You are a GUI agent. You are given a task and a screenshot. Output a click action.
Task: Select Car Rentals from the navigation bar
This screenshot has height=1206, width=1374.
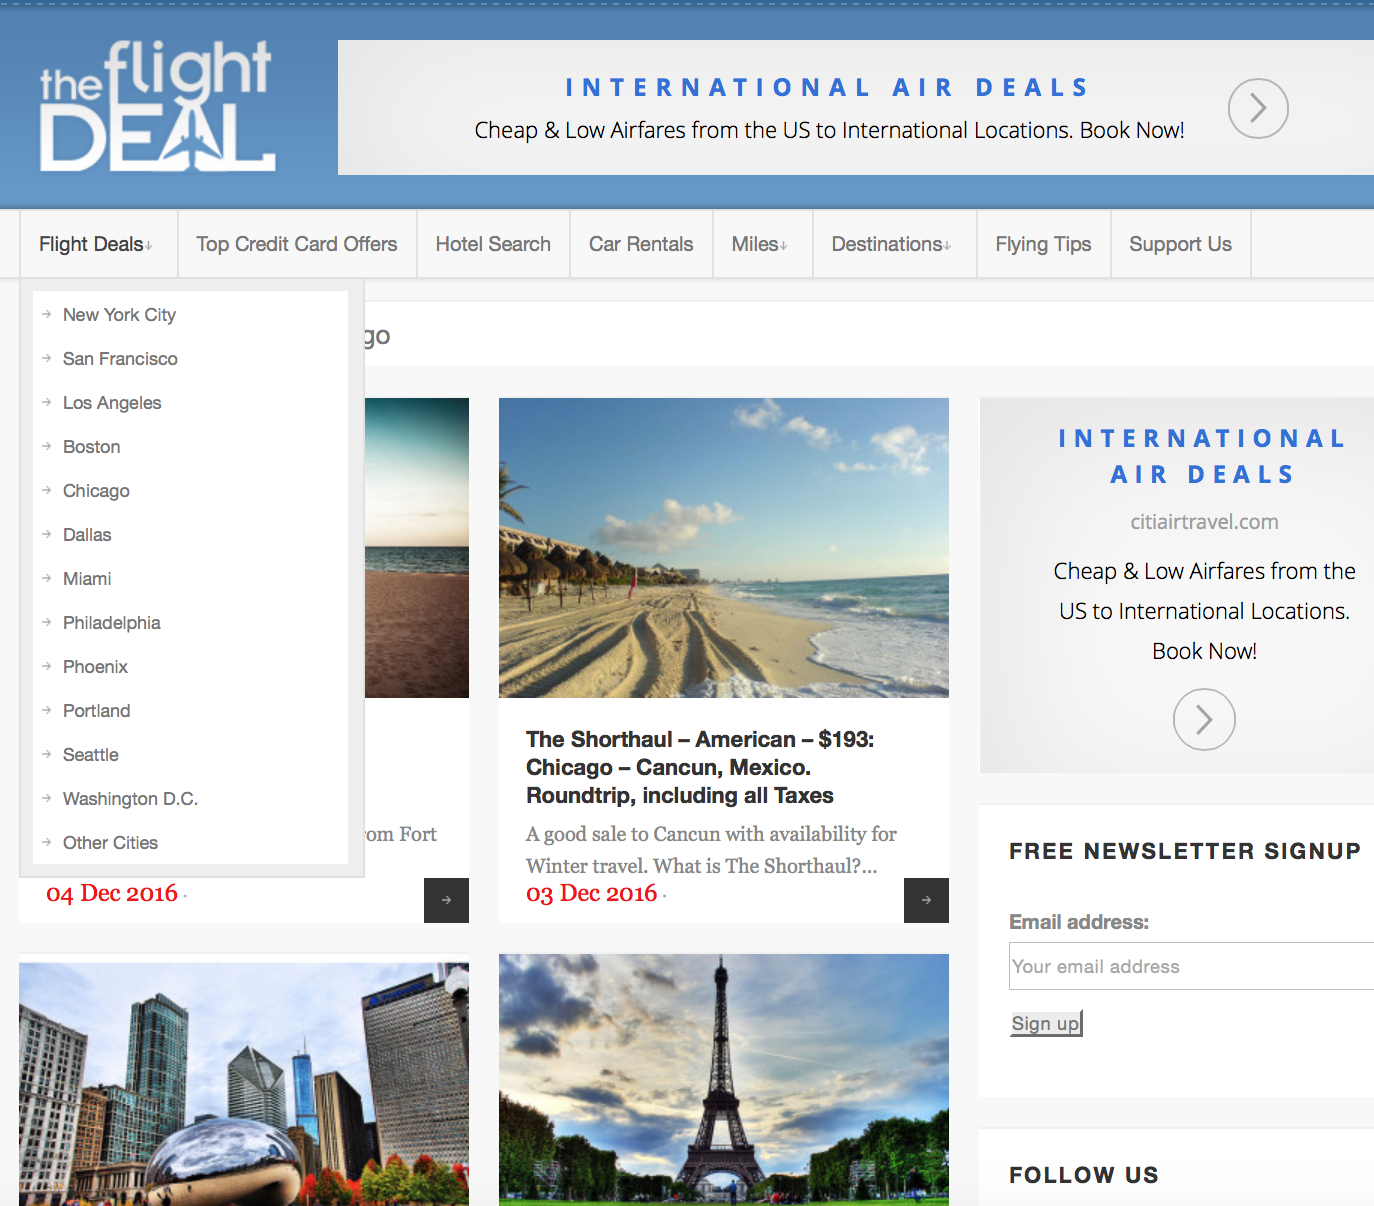click(640, 243)
